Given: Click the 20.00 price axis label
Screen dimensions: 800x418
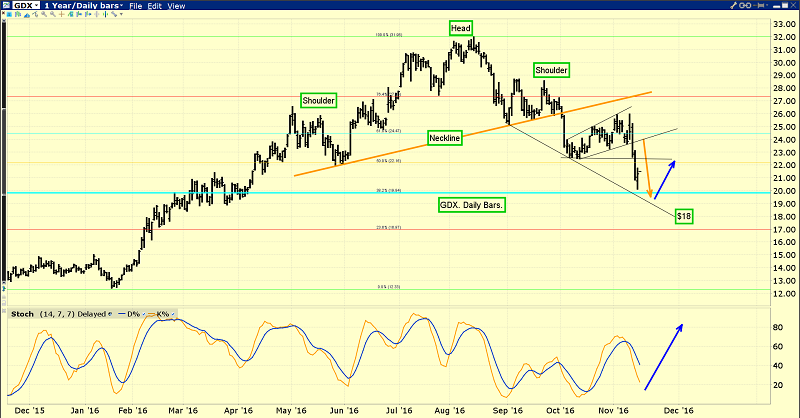Looking at the screenshot, I should point(784,191).
